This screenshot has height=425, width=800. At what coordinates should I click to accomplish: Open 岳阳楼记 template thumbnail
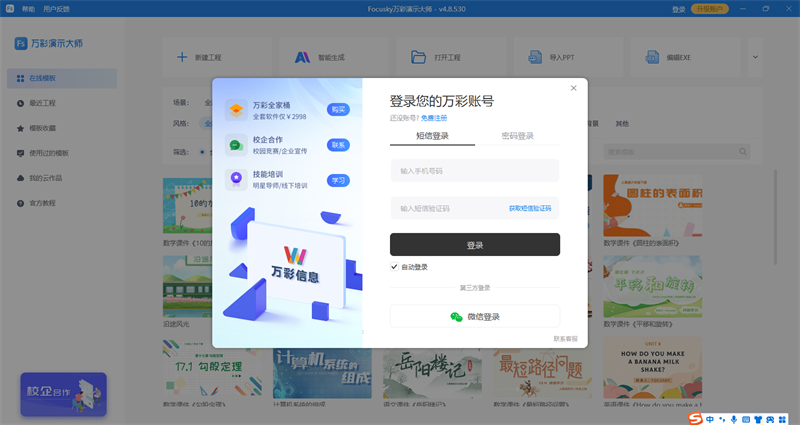point(432,373)
